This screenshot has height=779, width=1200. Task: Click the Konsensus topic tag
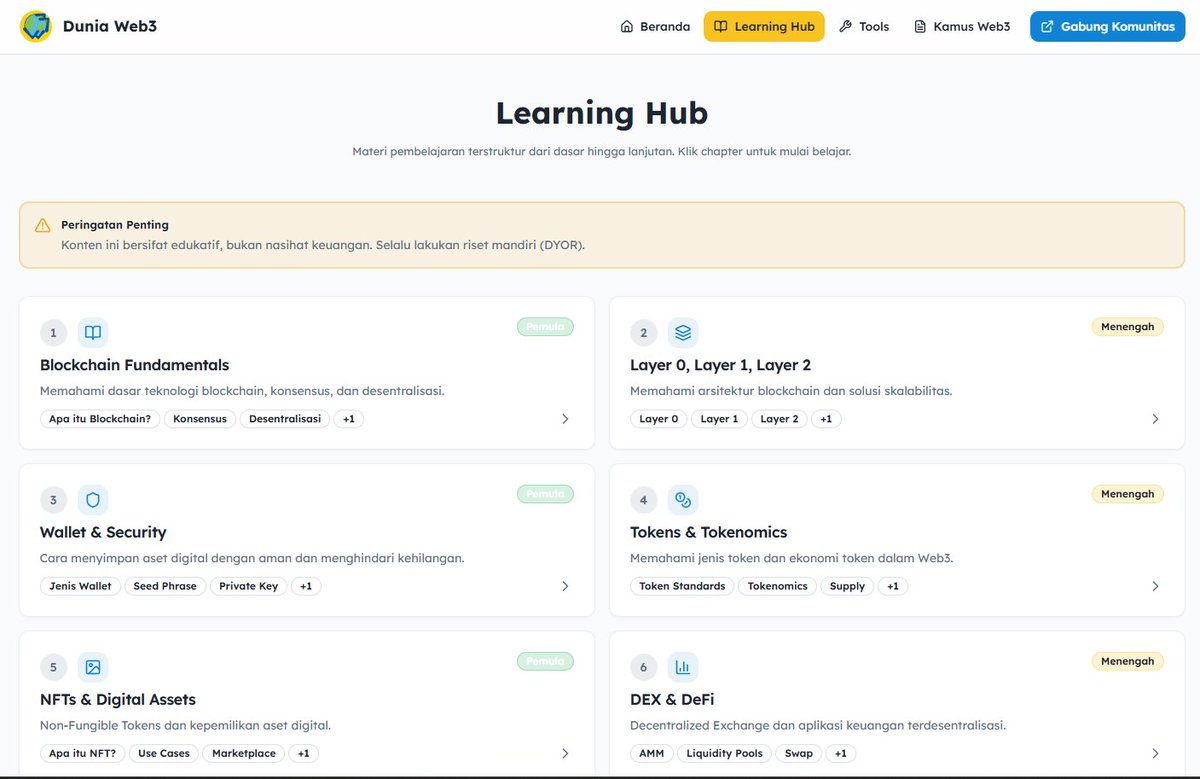point(200,419)
